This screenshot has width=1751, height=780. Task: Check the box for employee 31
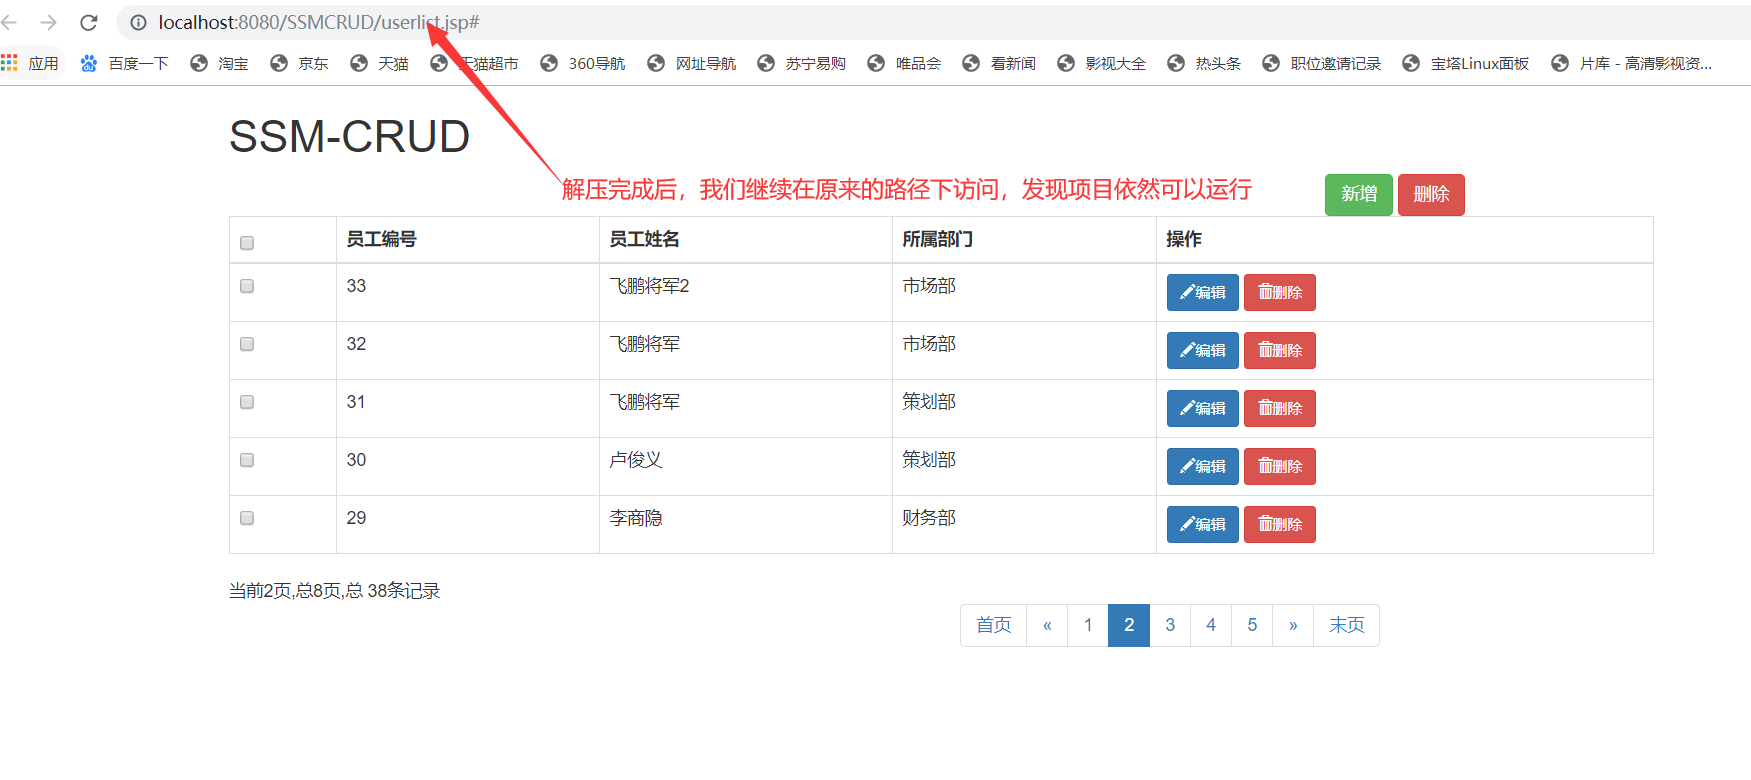coord(247,402)
